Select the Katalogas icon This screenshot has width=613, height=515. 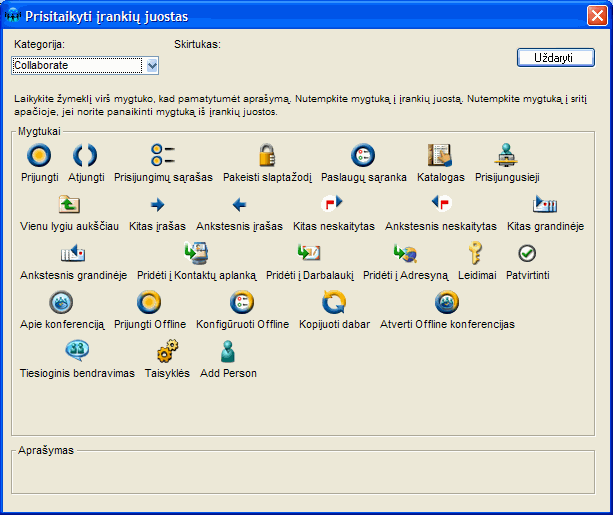(440, 156)
